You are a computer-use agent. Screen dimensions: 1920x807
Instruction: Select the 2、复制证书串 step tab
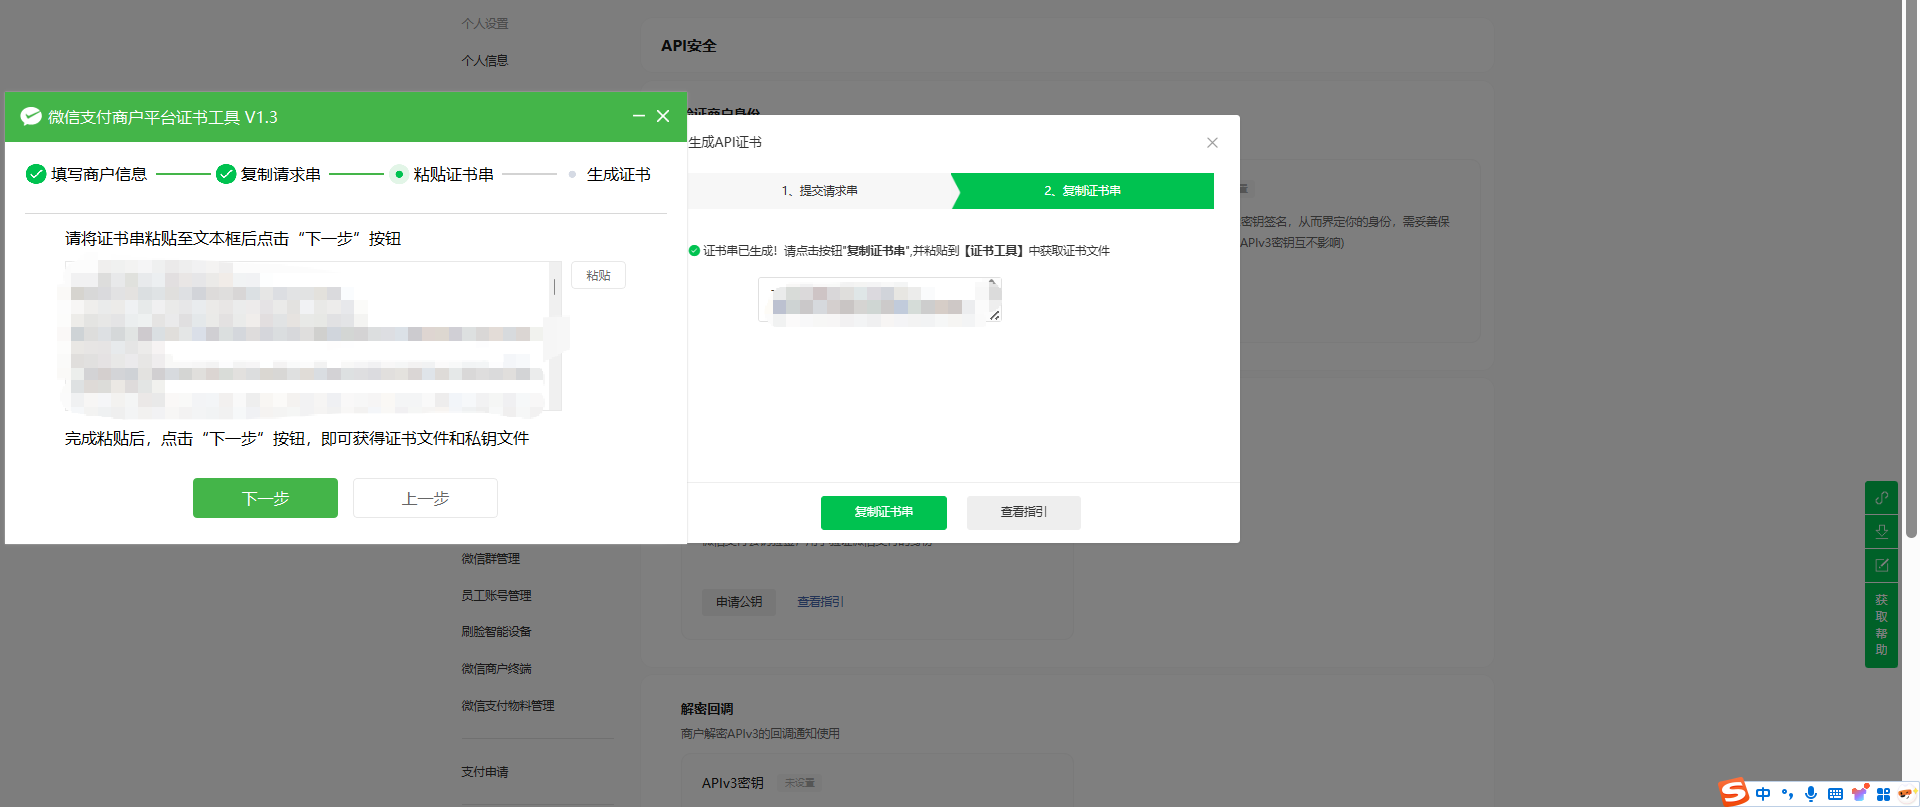[x=1082, y=191]
